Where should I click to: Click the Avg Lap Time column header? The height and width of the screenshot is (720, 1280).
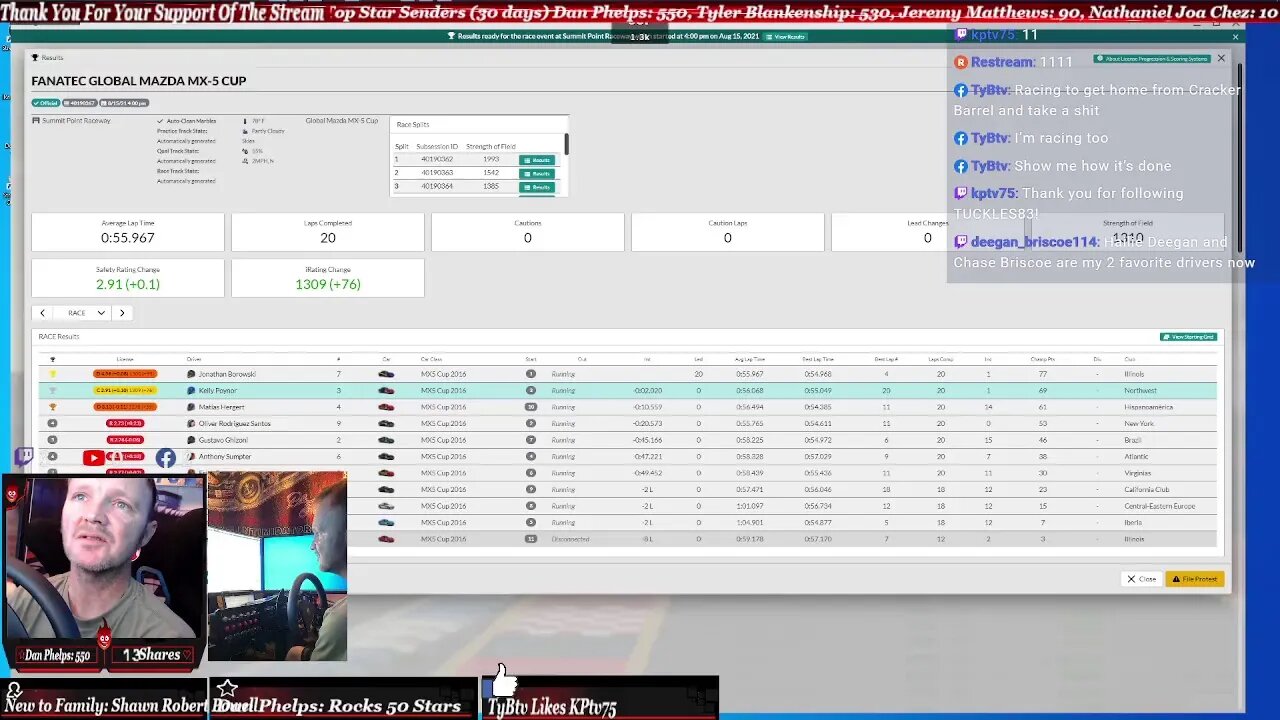(750, 359)
